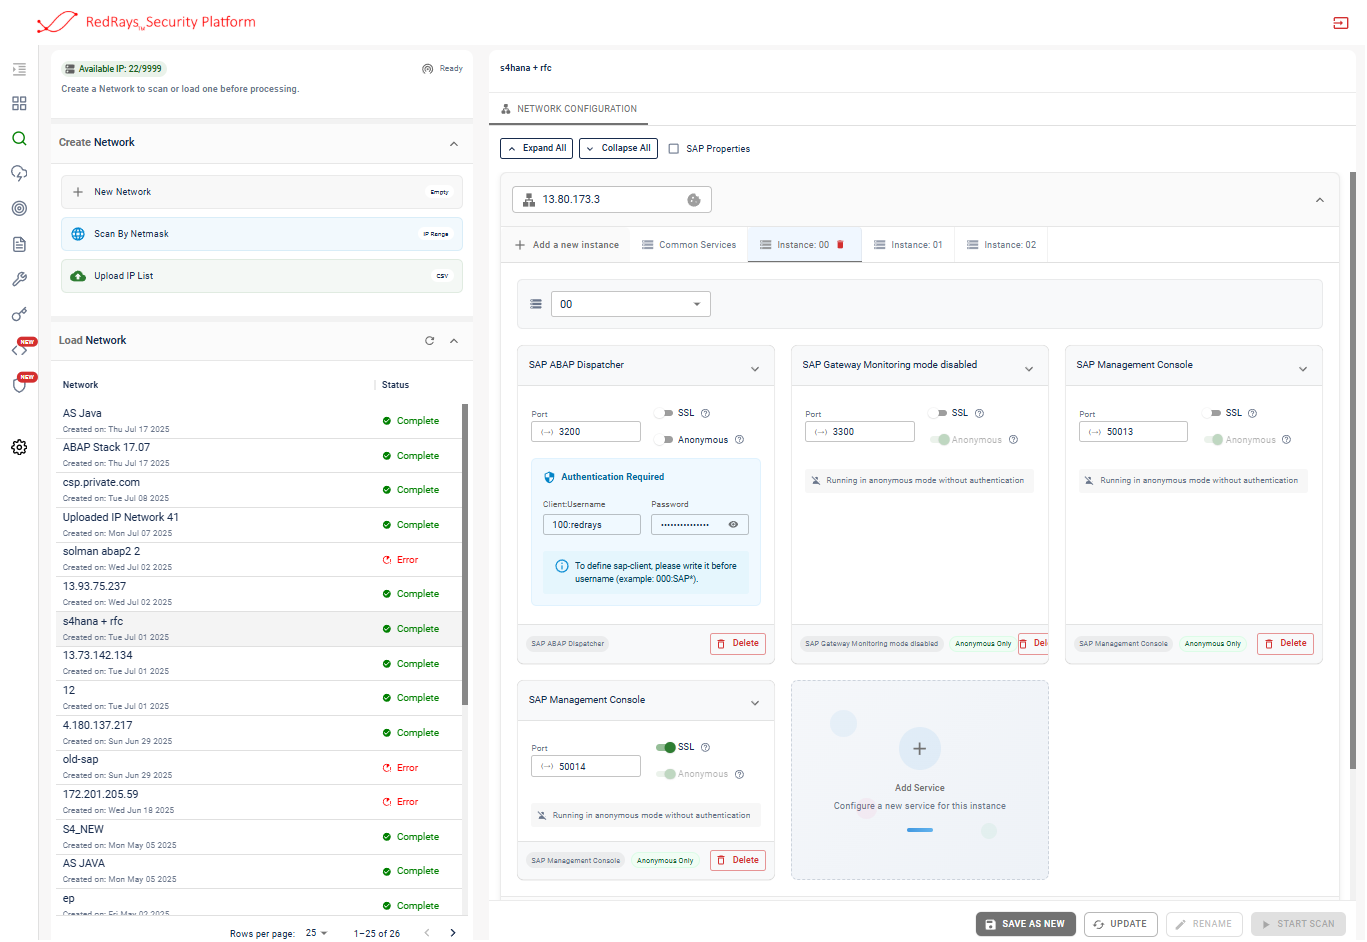Click the logout icon in the top bar
This screenshot has width=1367, height=942.
pos(1340,23)
